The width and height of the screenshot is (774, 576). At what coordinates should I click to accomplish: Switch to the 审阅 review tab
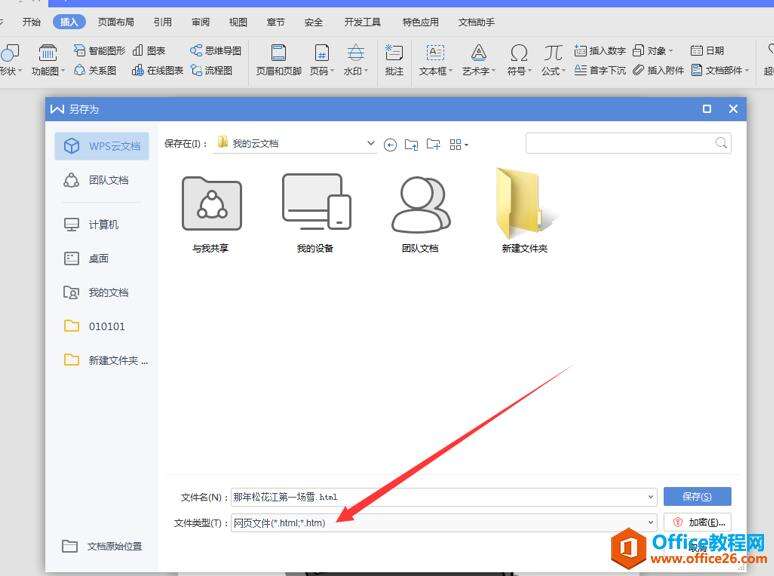click(200, 22)
